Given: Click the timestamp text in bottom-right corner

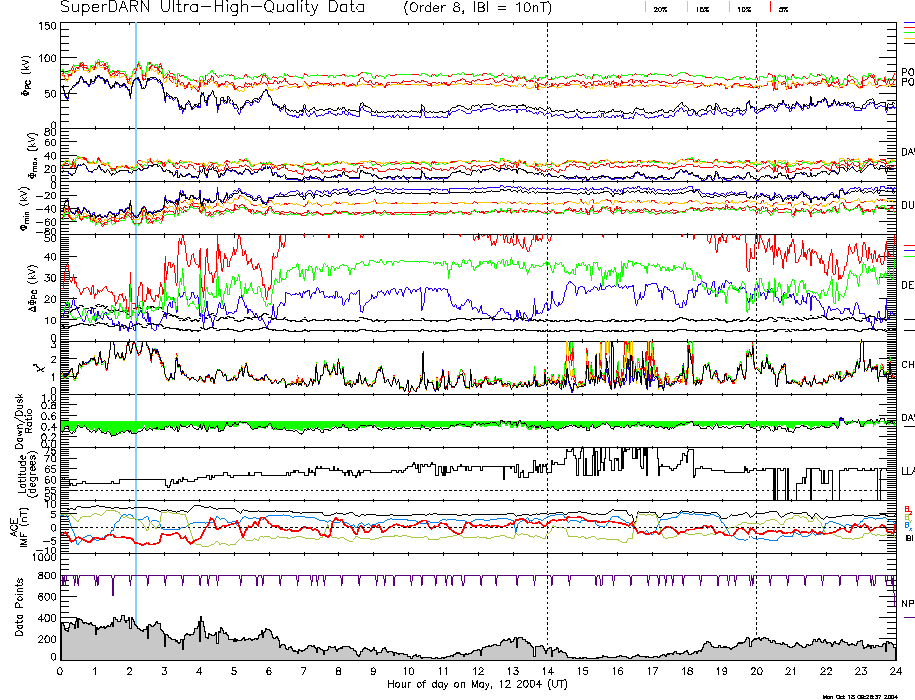Looking at the screenshot, I should click(860, 696).
